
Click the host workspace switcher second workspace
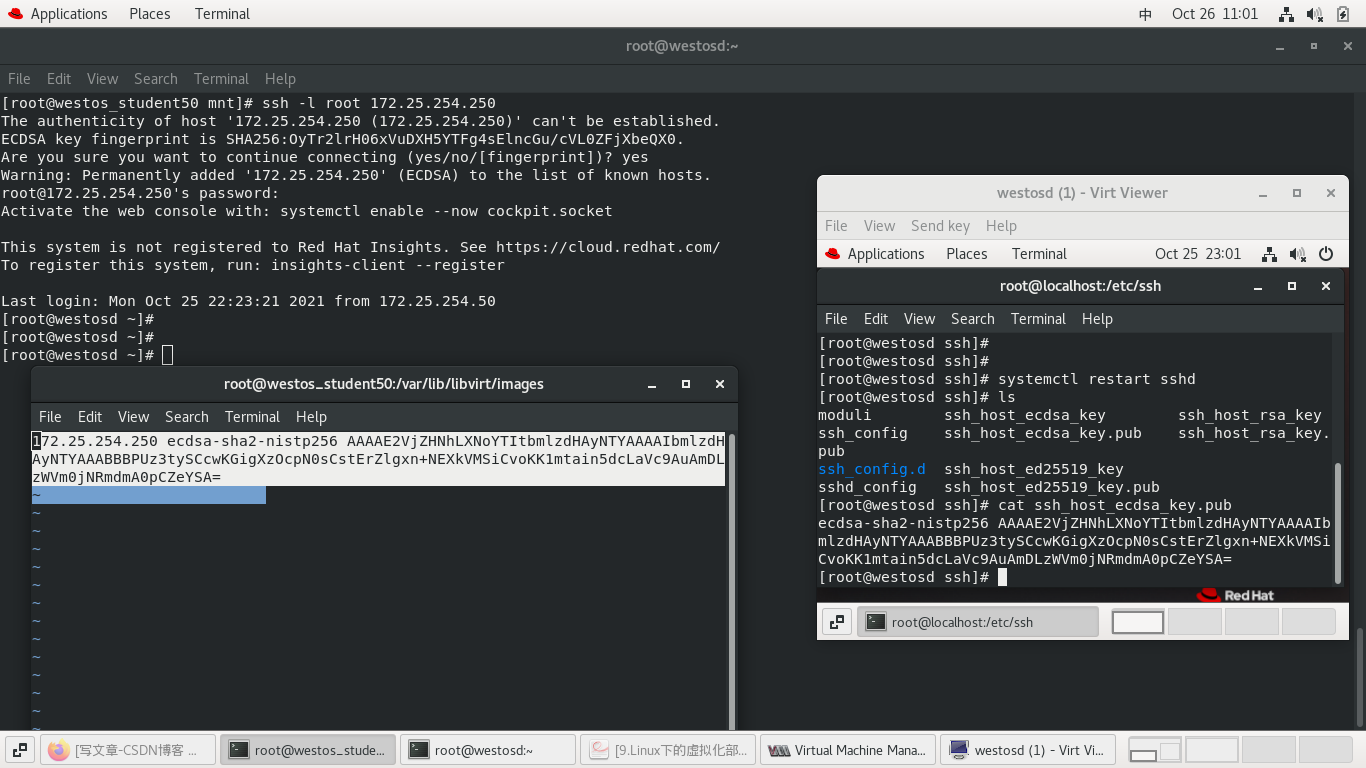click(1211, 750)
